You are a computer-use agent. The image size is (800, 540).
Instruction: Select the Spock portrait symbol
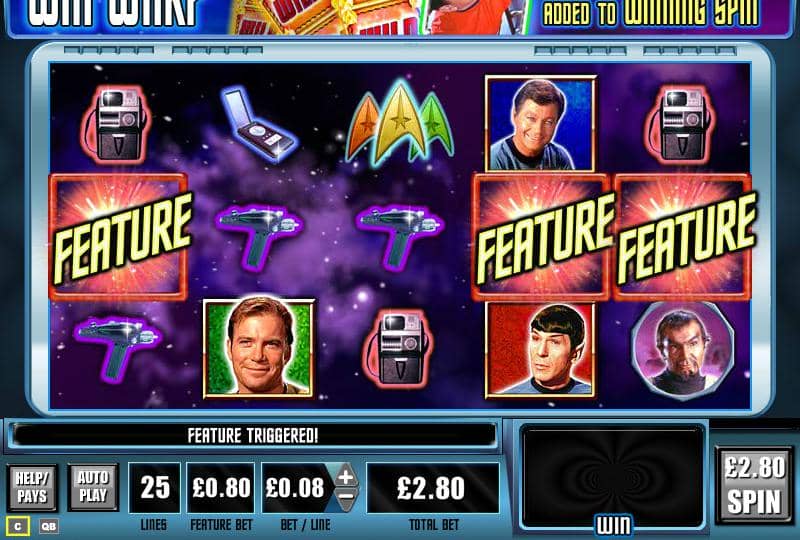540,350
